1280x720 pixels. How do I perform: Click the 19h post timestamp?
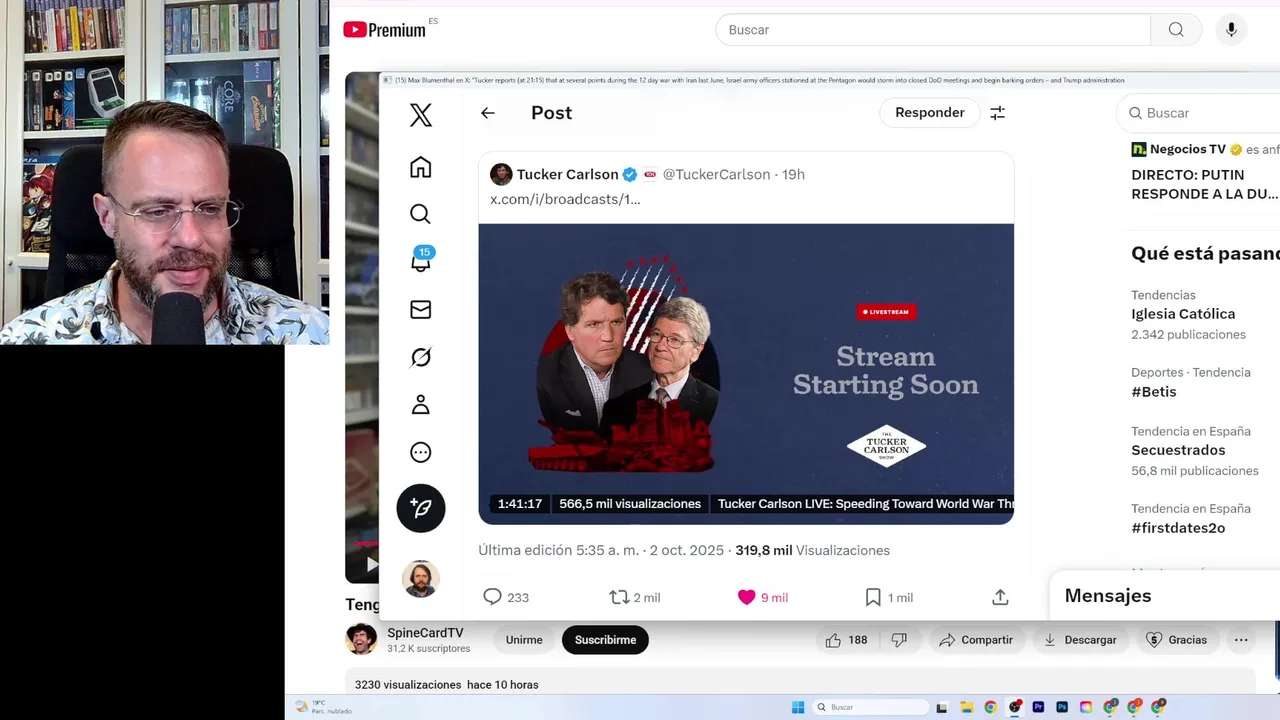793,174
